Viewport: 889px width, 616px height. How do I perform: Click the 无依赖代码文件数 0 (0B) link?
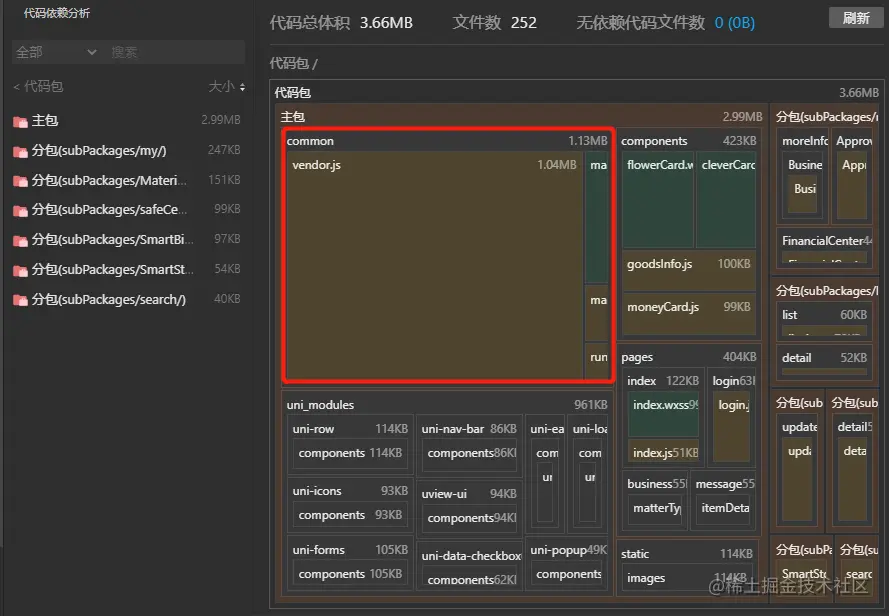pyautogui.click(x=734, y=23)
